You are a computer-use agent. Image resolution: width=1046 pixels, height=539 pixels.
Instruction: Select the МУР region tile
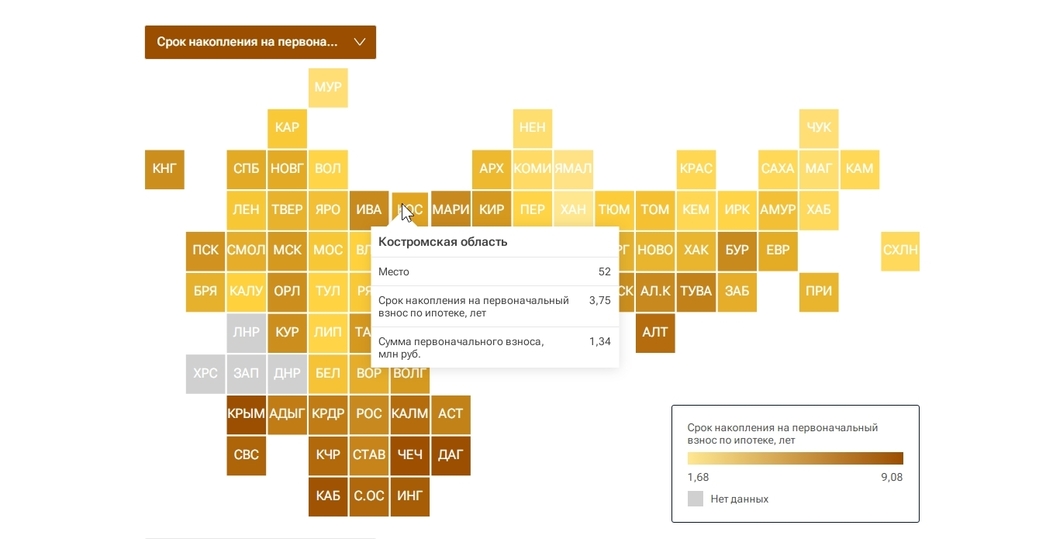click(327, 87)
